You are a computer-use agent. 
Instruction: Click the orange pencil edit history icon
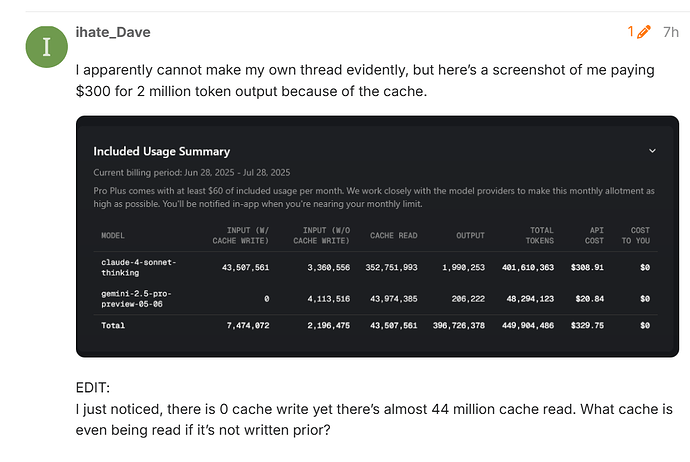click(643, 32)
